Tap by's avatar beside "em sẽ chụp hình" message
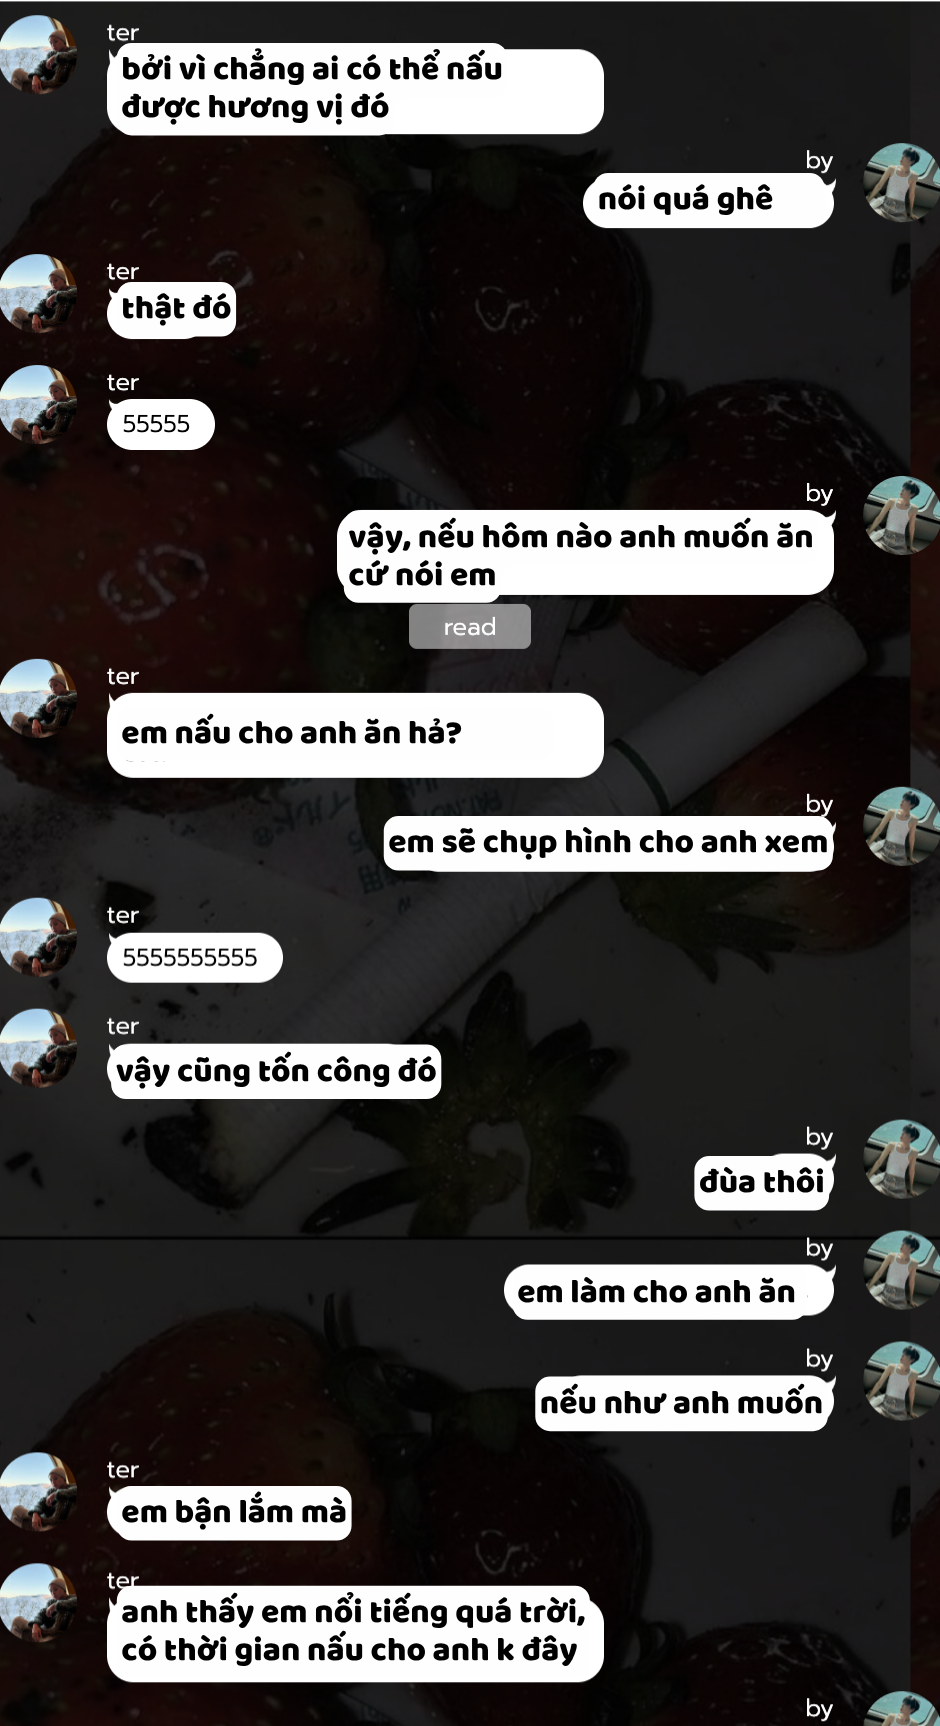The image size is (940, 1726). [x=902, y=826]
